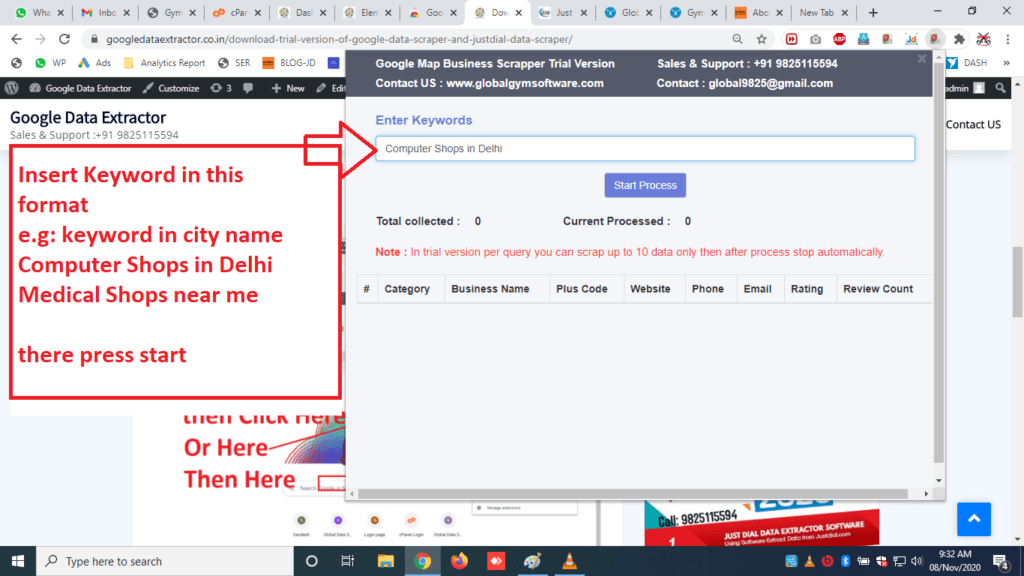Open the WP bookmark

tap(51, 63)
